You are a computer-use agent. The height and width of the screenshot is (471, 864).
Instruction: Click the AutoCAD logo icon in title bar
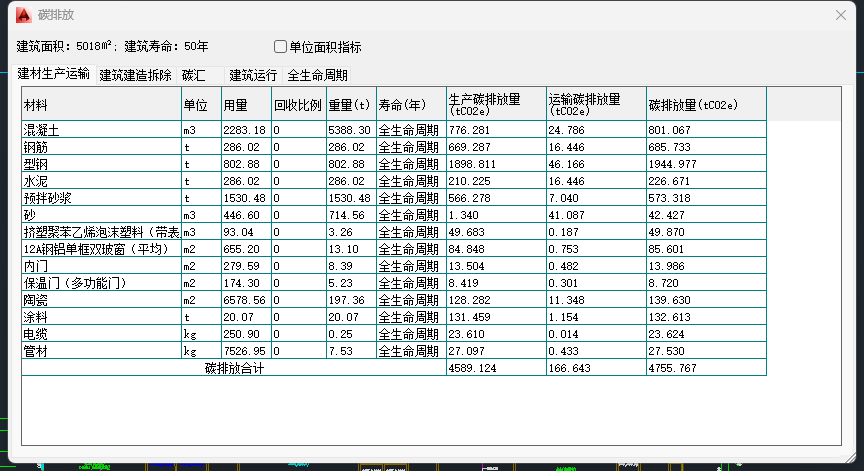19,15
